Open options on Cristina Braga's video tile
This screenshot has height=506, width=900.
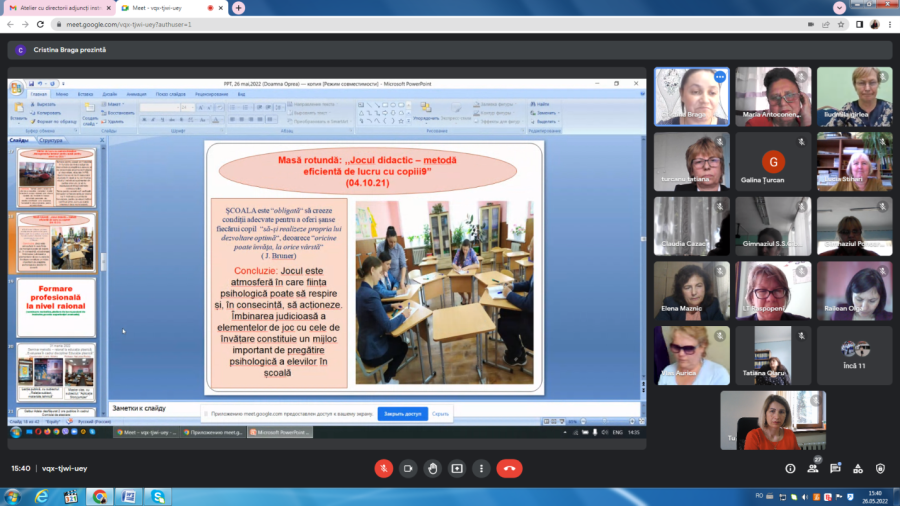720,77
